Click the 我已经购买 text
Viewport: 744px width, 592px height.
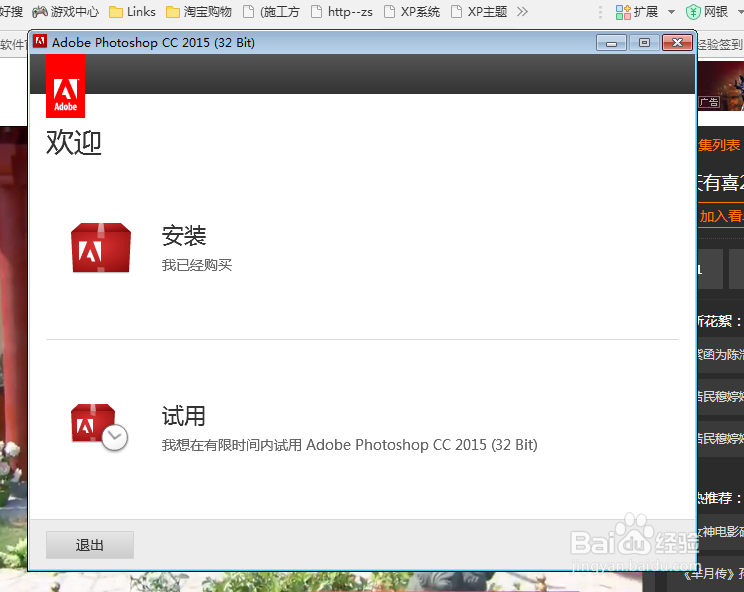[197, 265]
